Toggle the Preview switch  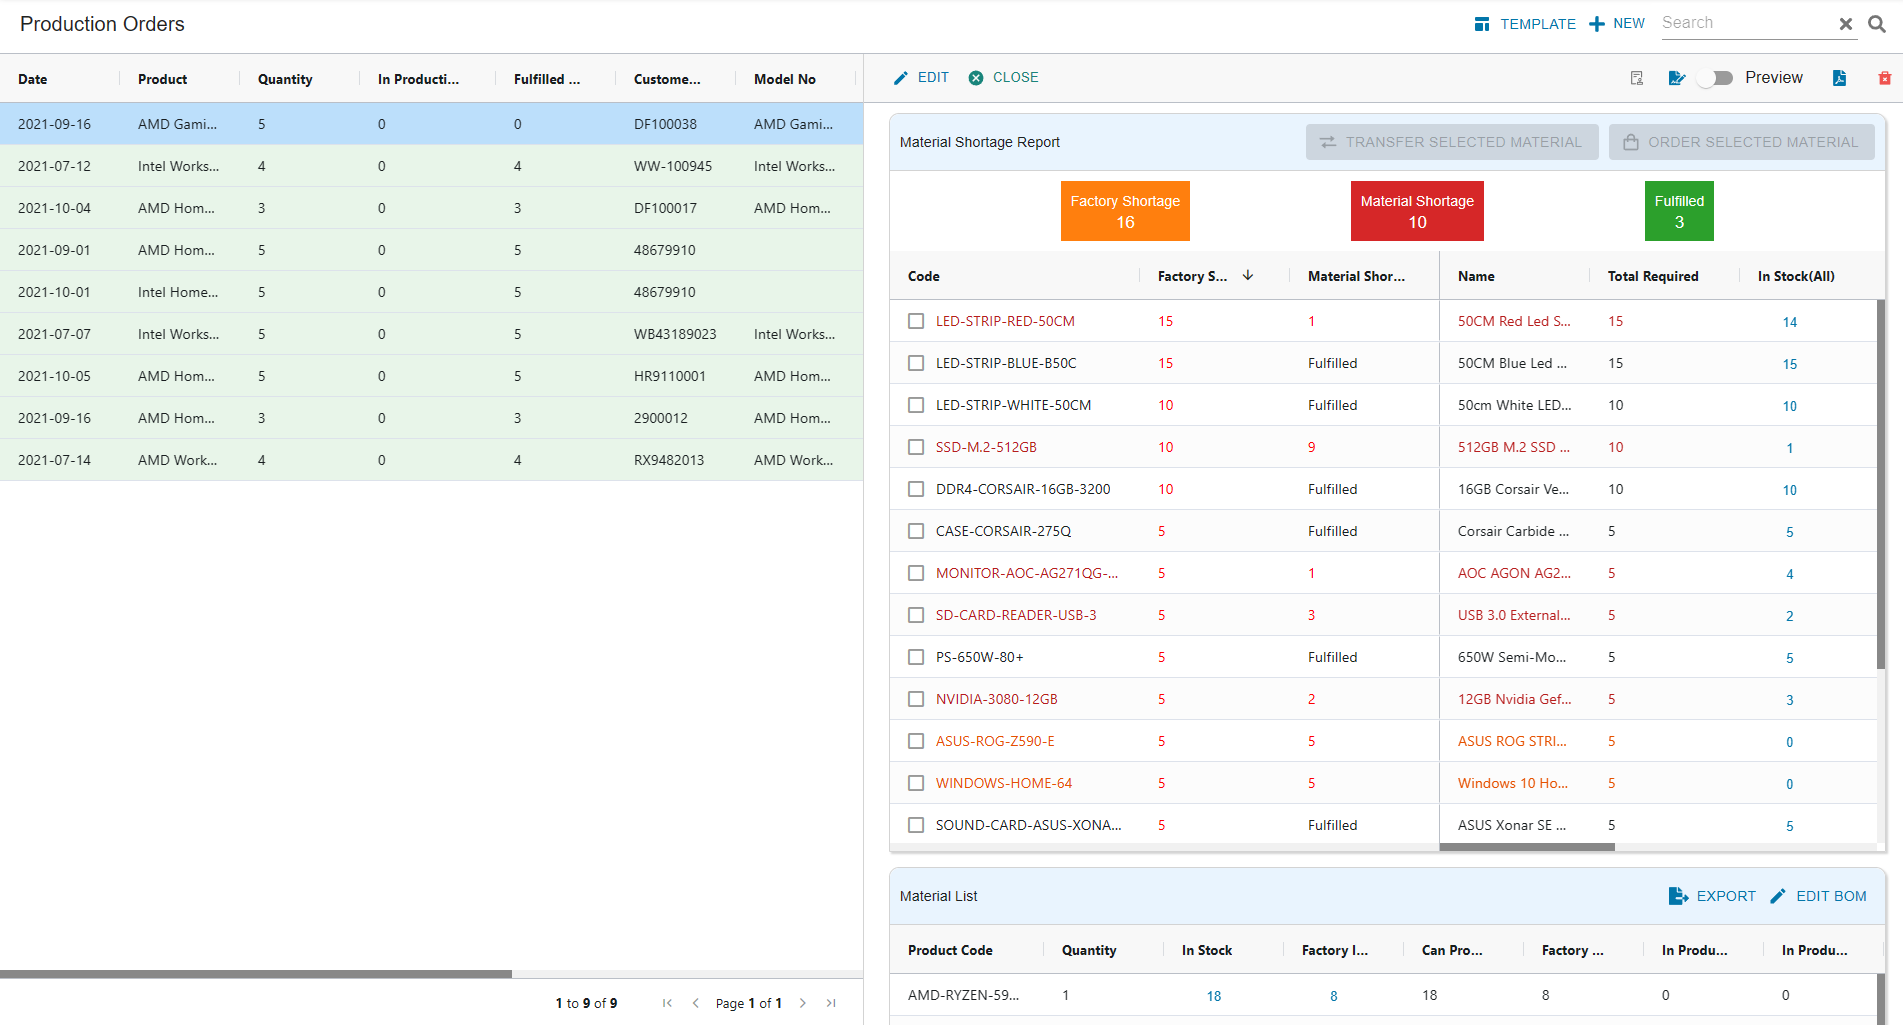(x=1716, y=78)
